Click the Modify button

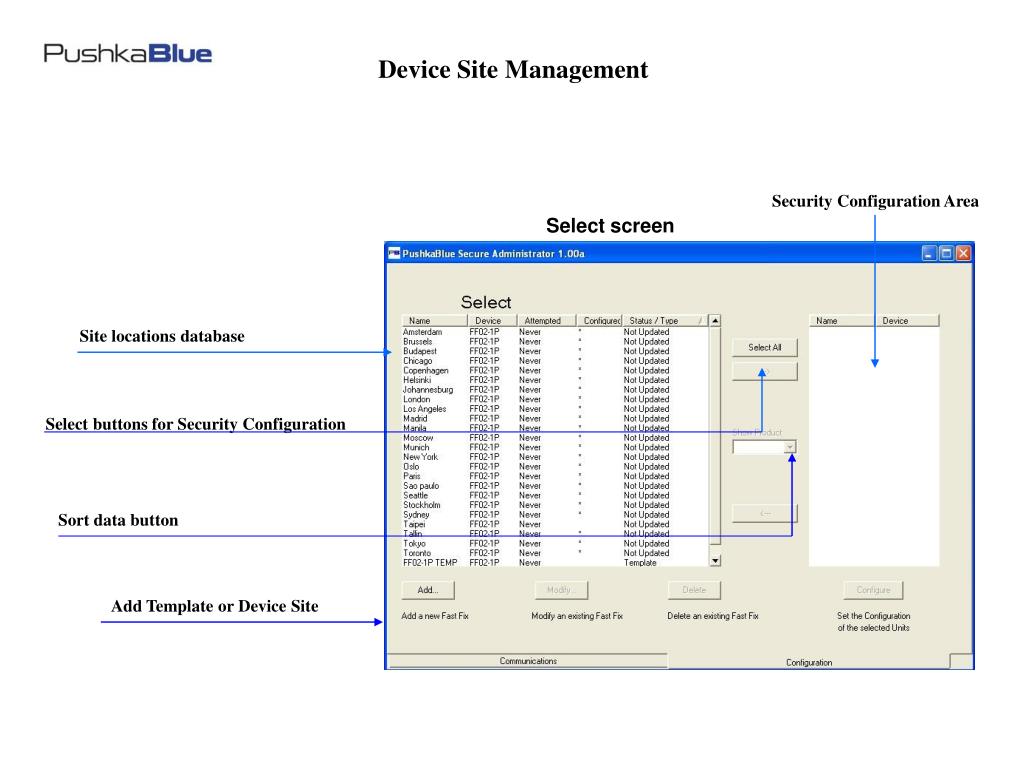(561, 590)
